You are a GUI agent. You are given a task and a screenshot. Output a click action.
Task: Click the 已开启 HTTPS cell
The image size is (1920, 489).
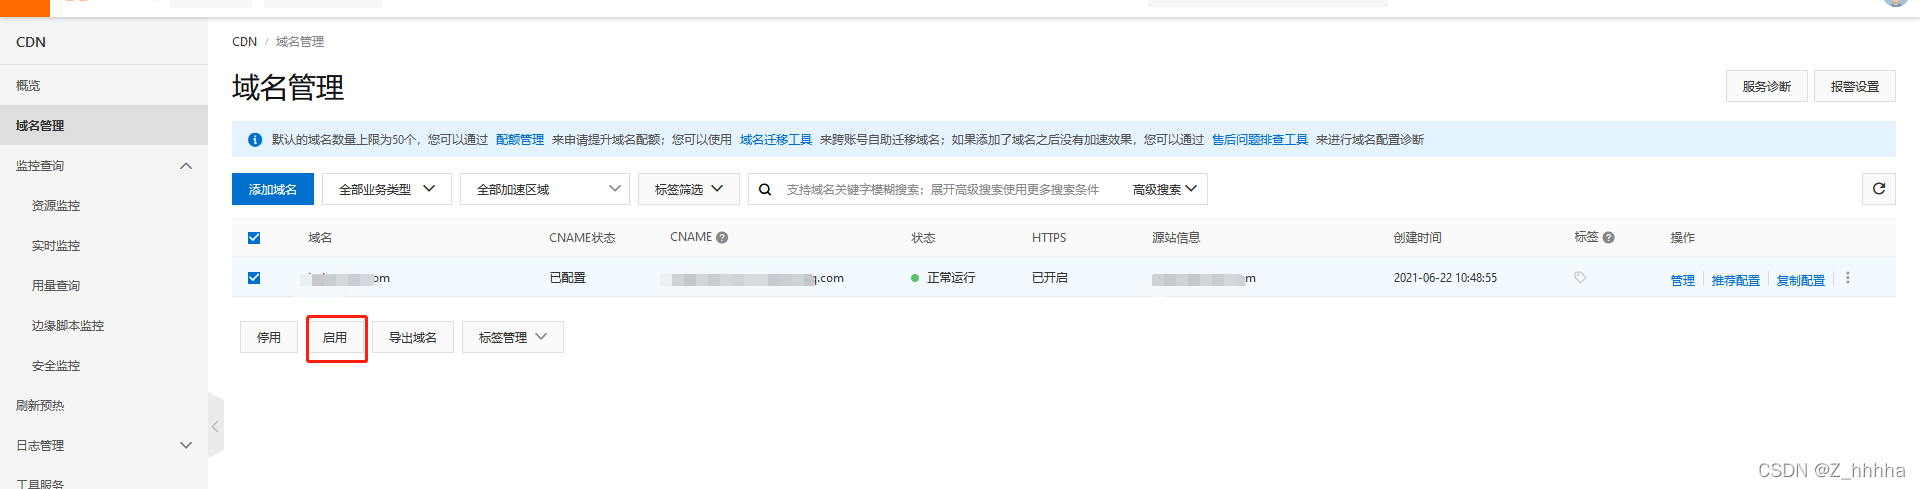click(1050, 278)
